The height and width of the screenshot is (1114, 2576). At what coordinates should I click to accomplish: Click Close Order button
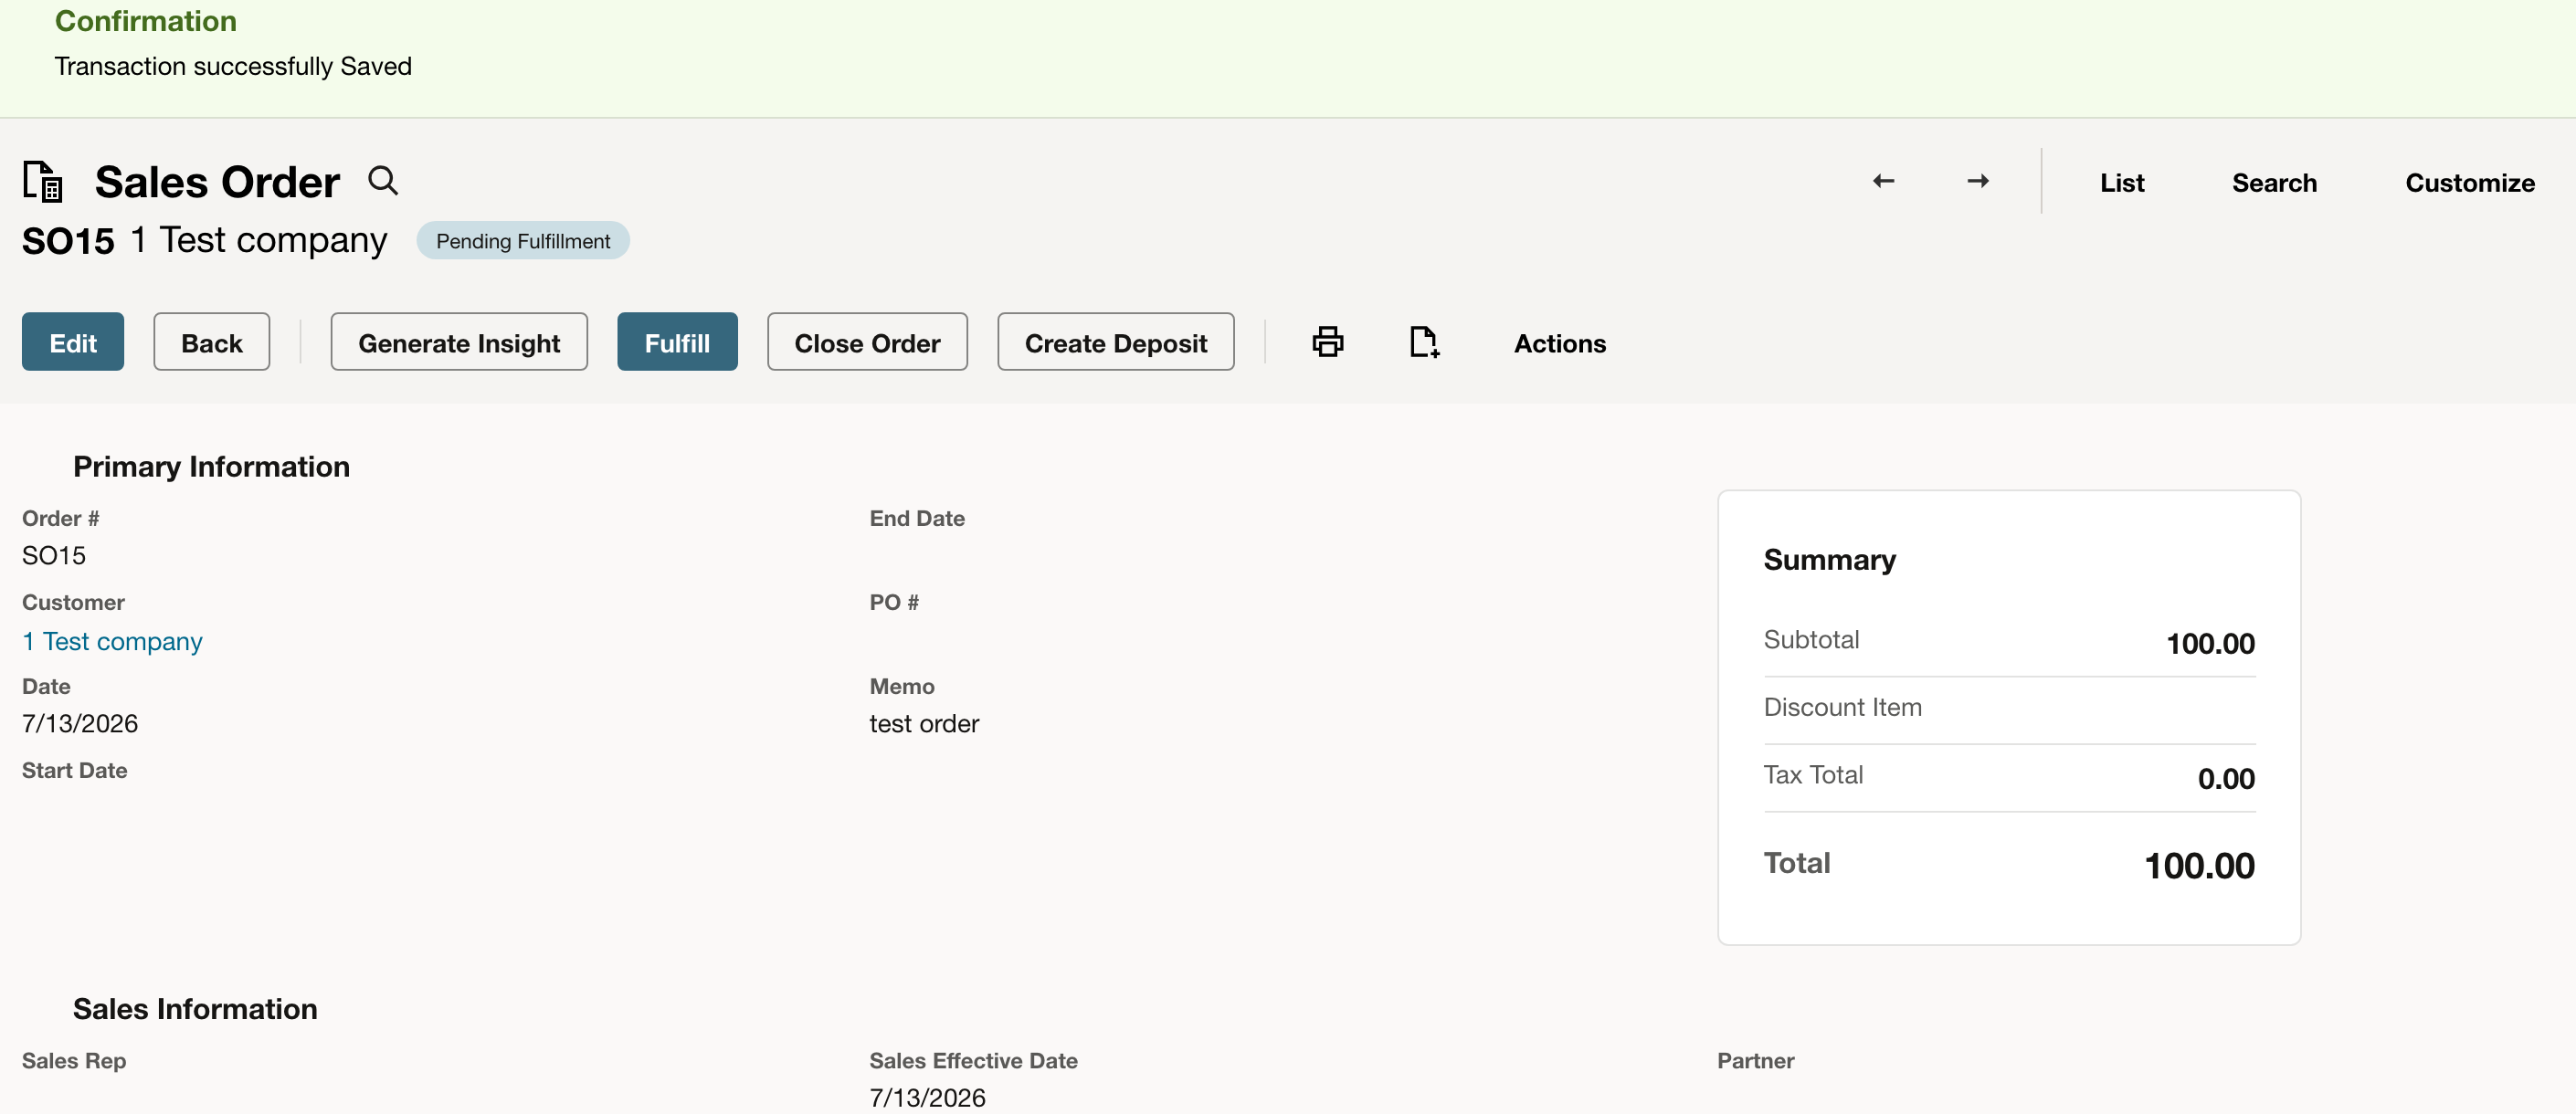(867, 342)
